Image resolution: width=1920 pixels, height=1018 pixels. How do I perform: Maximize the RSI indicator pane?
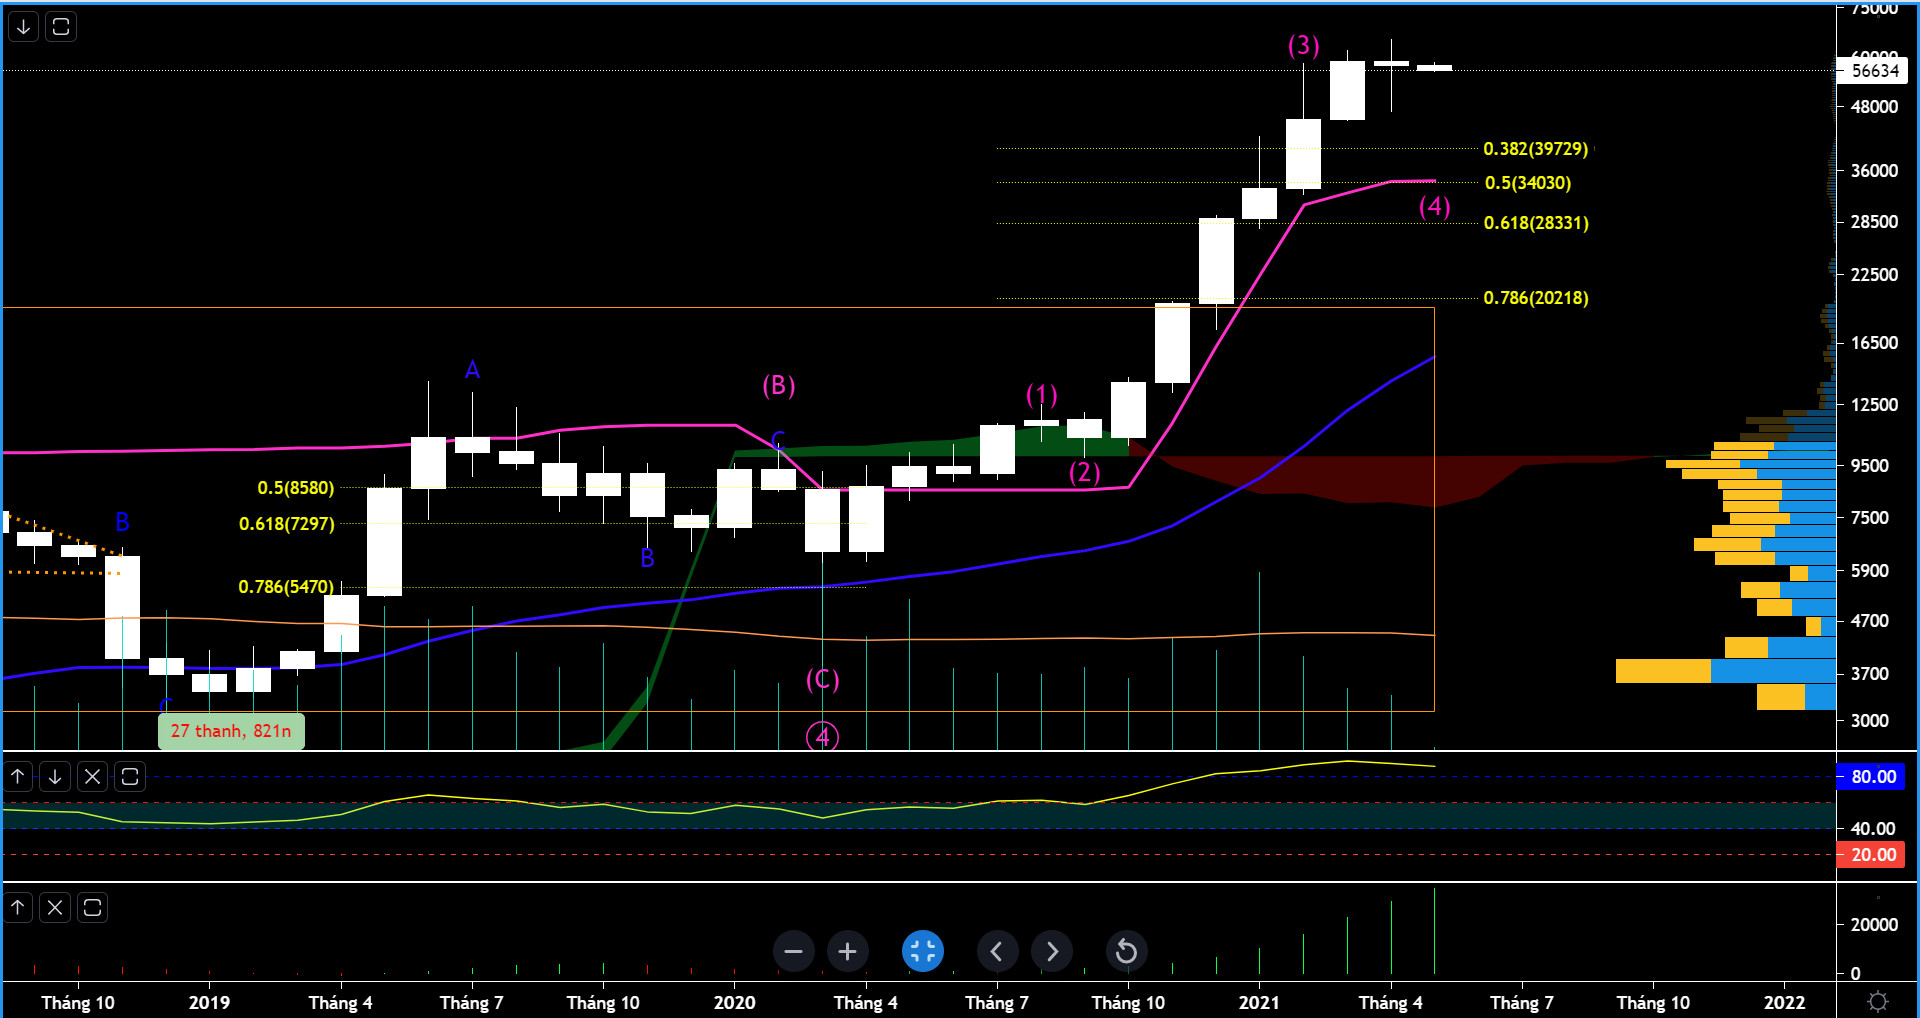click(x=130, y=777)
